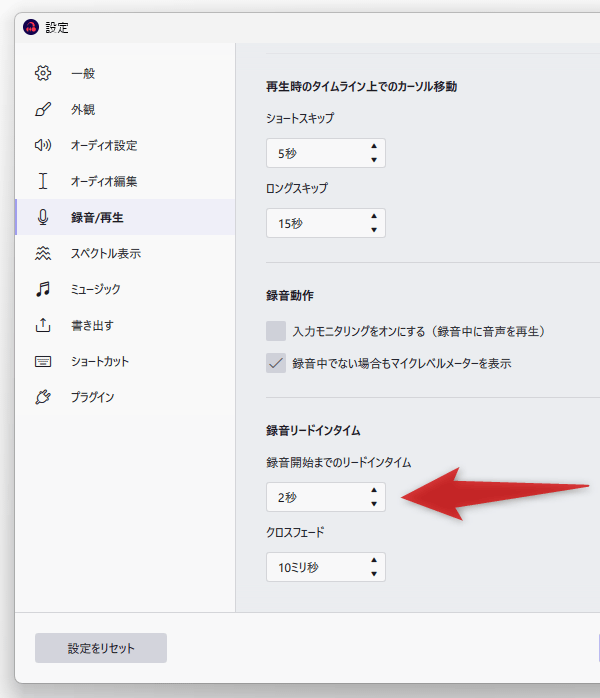The height and width of the screenshot is (698, 600).
Task: Enable 入力モニタリングをオンにする checkbox
Action: pyautogui.click(x=276, y=331)
